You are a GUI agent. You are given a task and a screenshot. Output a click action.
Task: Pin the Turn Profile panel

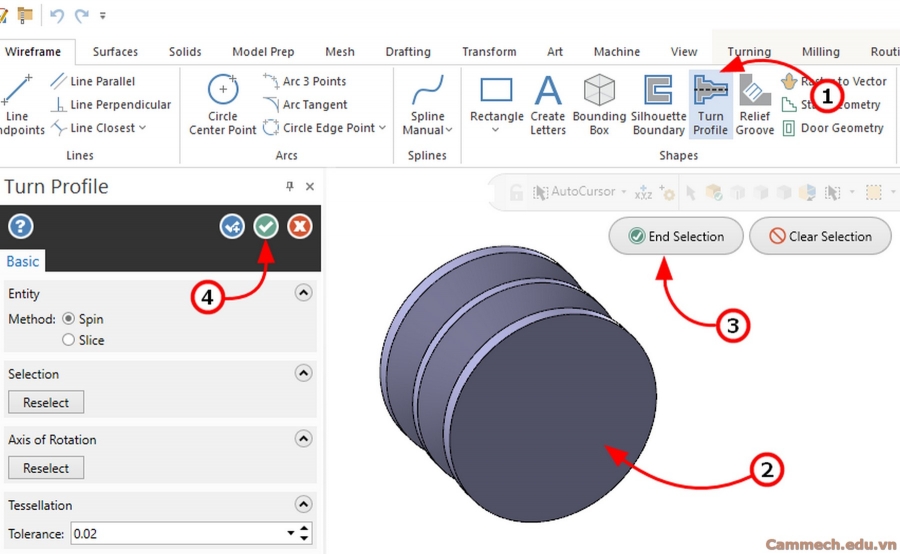(x=289, y=186)
